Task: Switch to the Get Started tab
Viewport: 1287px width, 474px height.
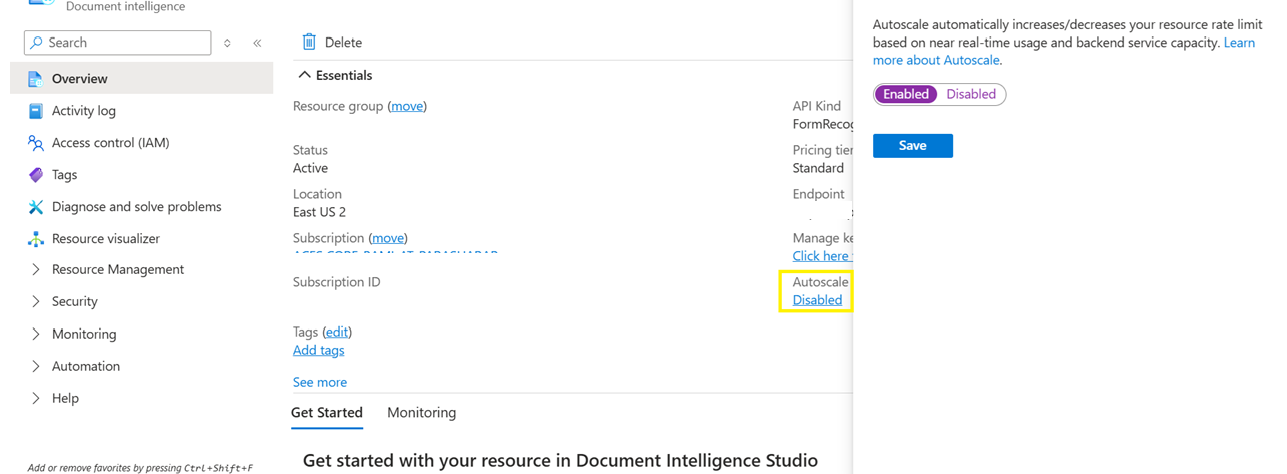Action: 327,412
